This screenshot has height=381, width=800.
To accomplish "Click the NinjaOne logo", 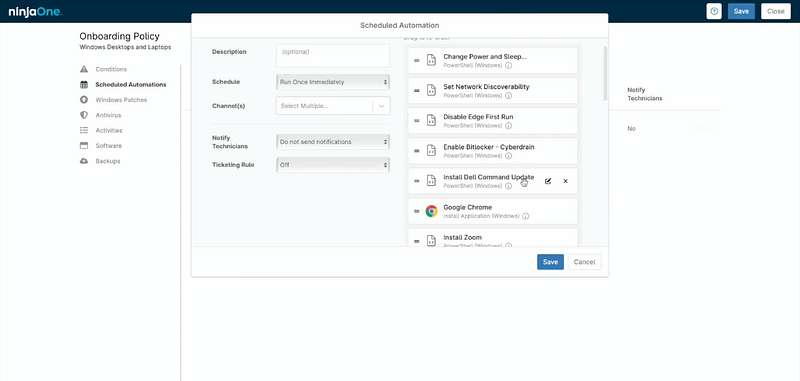I will pyautogui.click(x=35, y=11).
